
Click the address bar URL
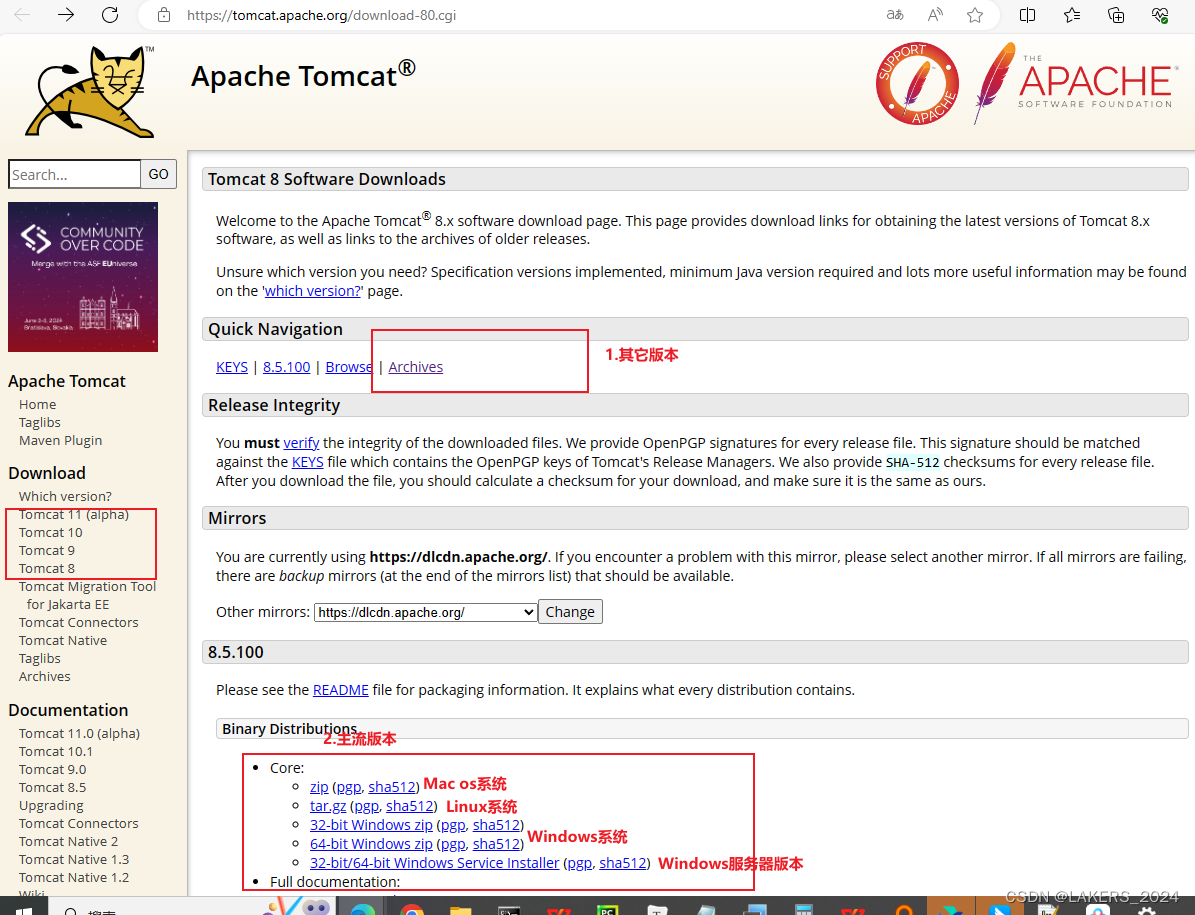pyautogui.click(x=321, y=15)
